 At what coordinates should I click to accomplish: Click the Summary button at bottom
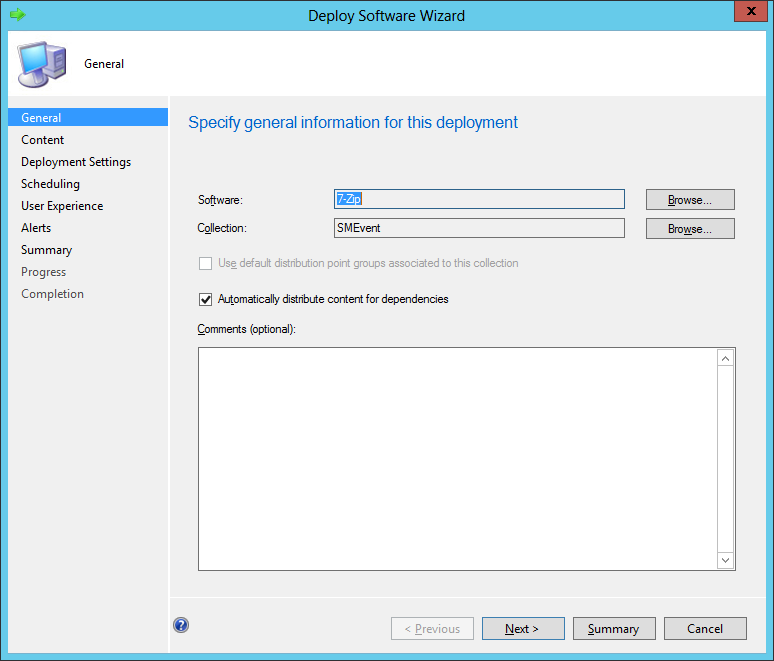point(613,629)
